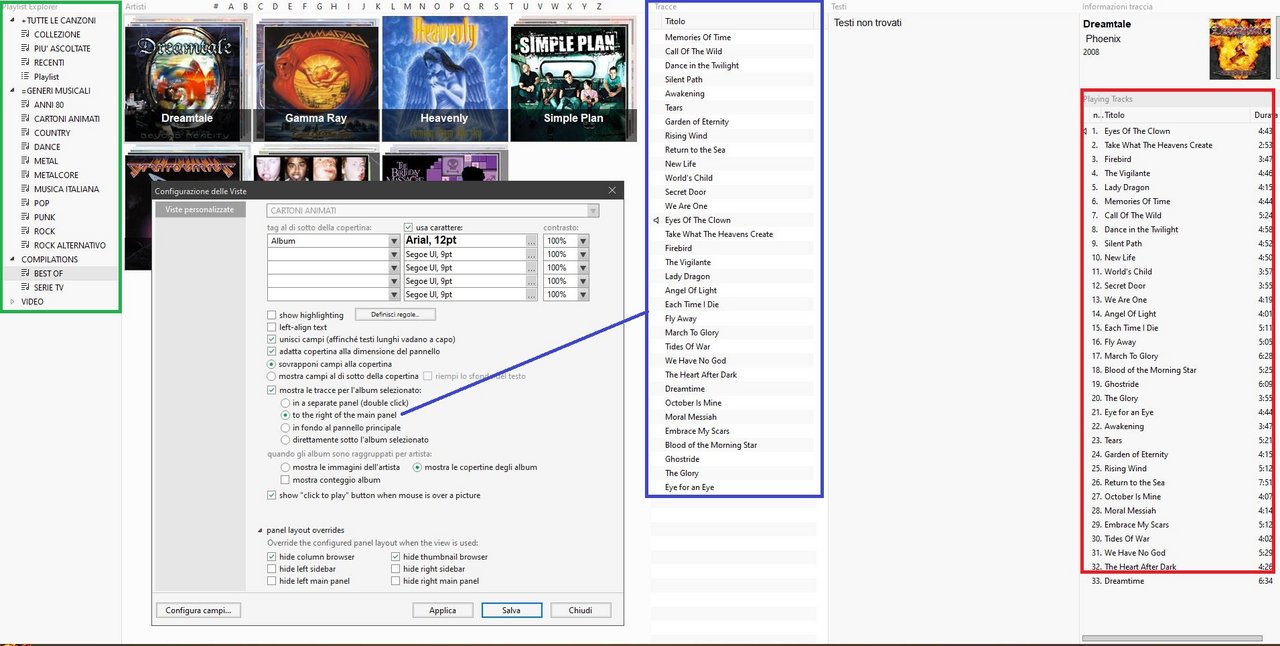Click the Applica button
Viewport: 1280px width, 646px height.
pos(443,610)
